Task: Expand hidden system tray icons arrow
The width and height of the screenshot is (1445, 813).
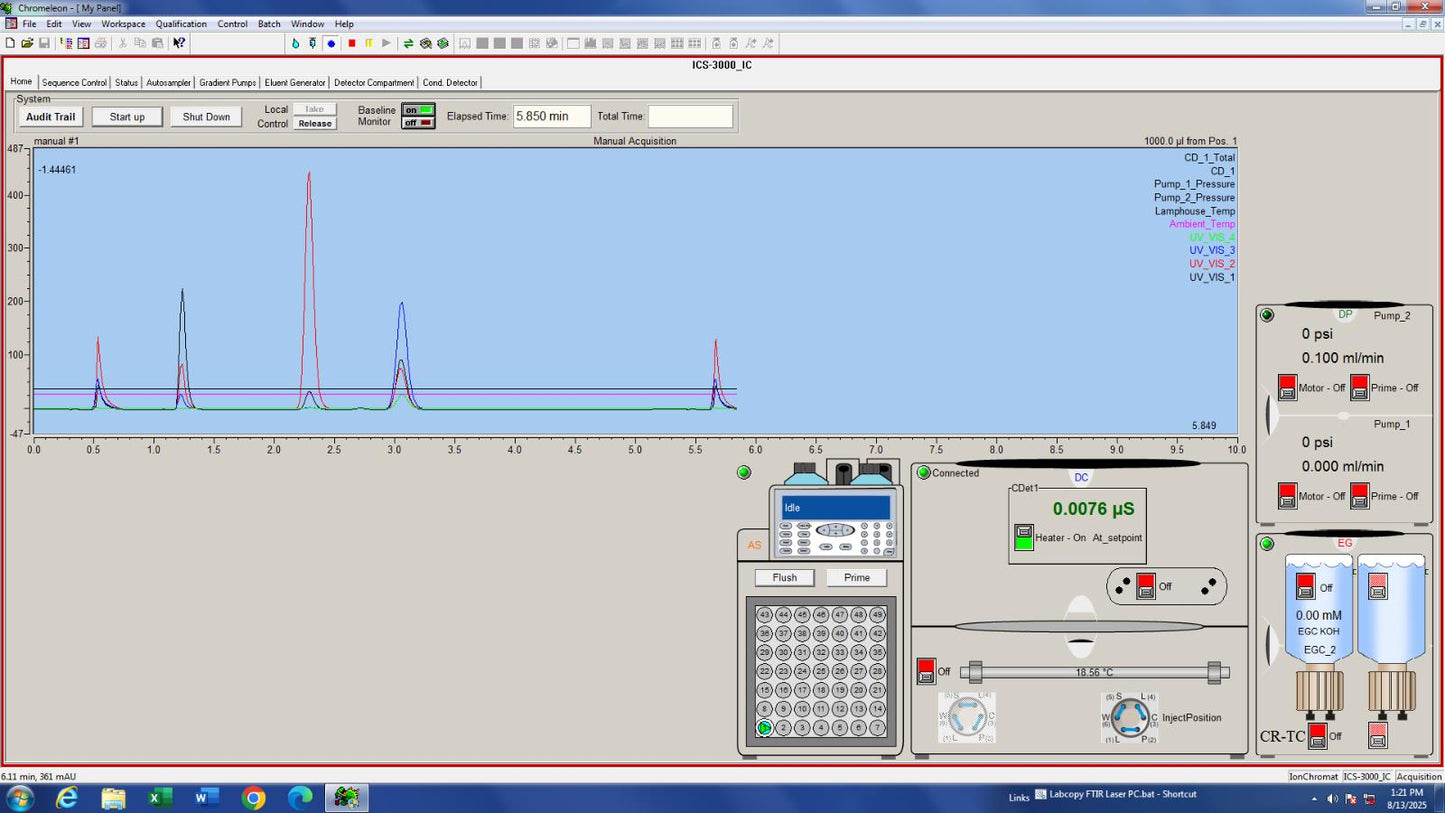Action: (x=1314, y=798)
